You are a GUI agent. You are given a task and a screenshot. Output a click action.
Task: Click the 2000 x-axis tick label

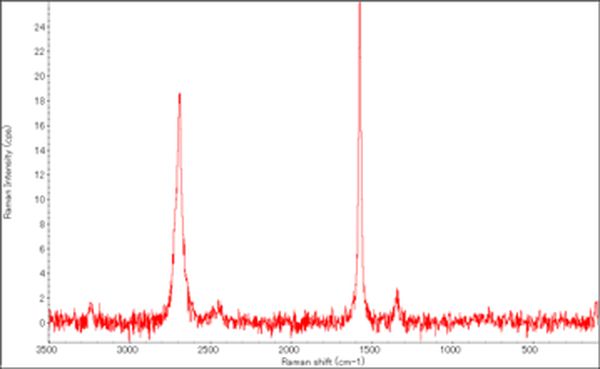(x=290, y=350)
